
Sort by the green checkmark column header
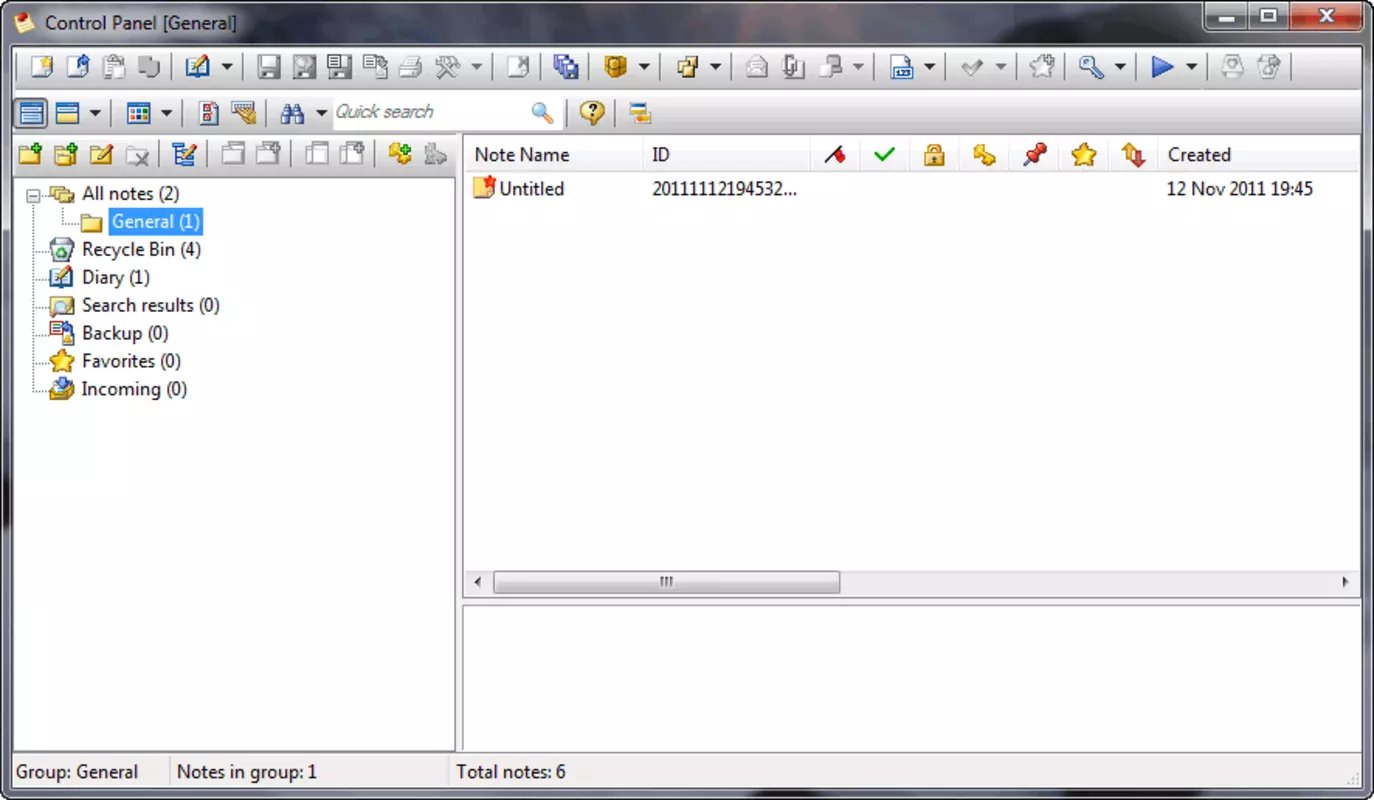tap(884, 155)
